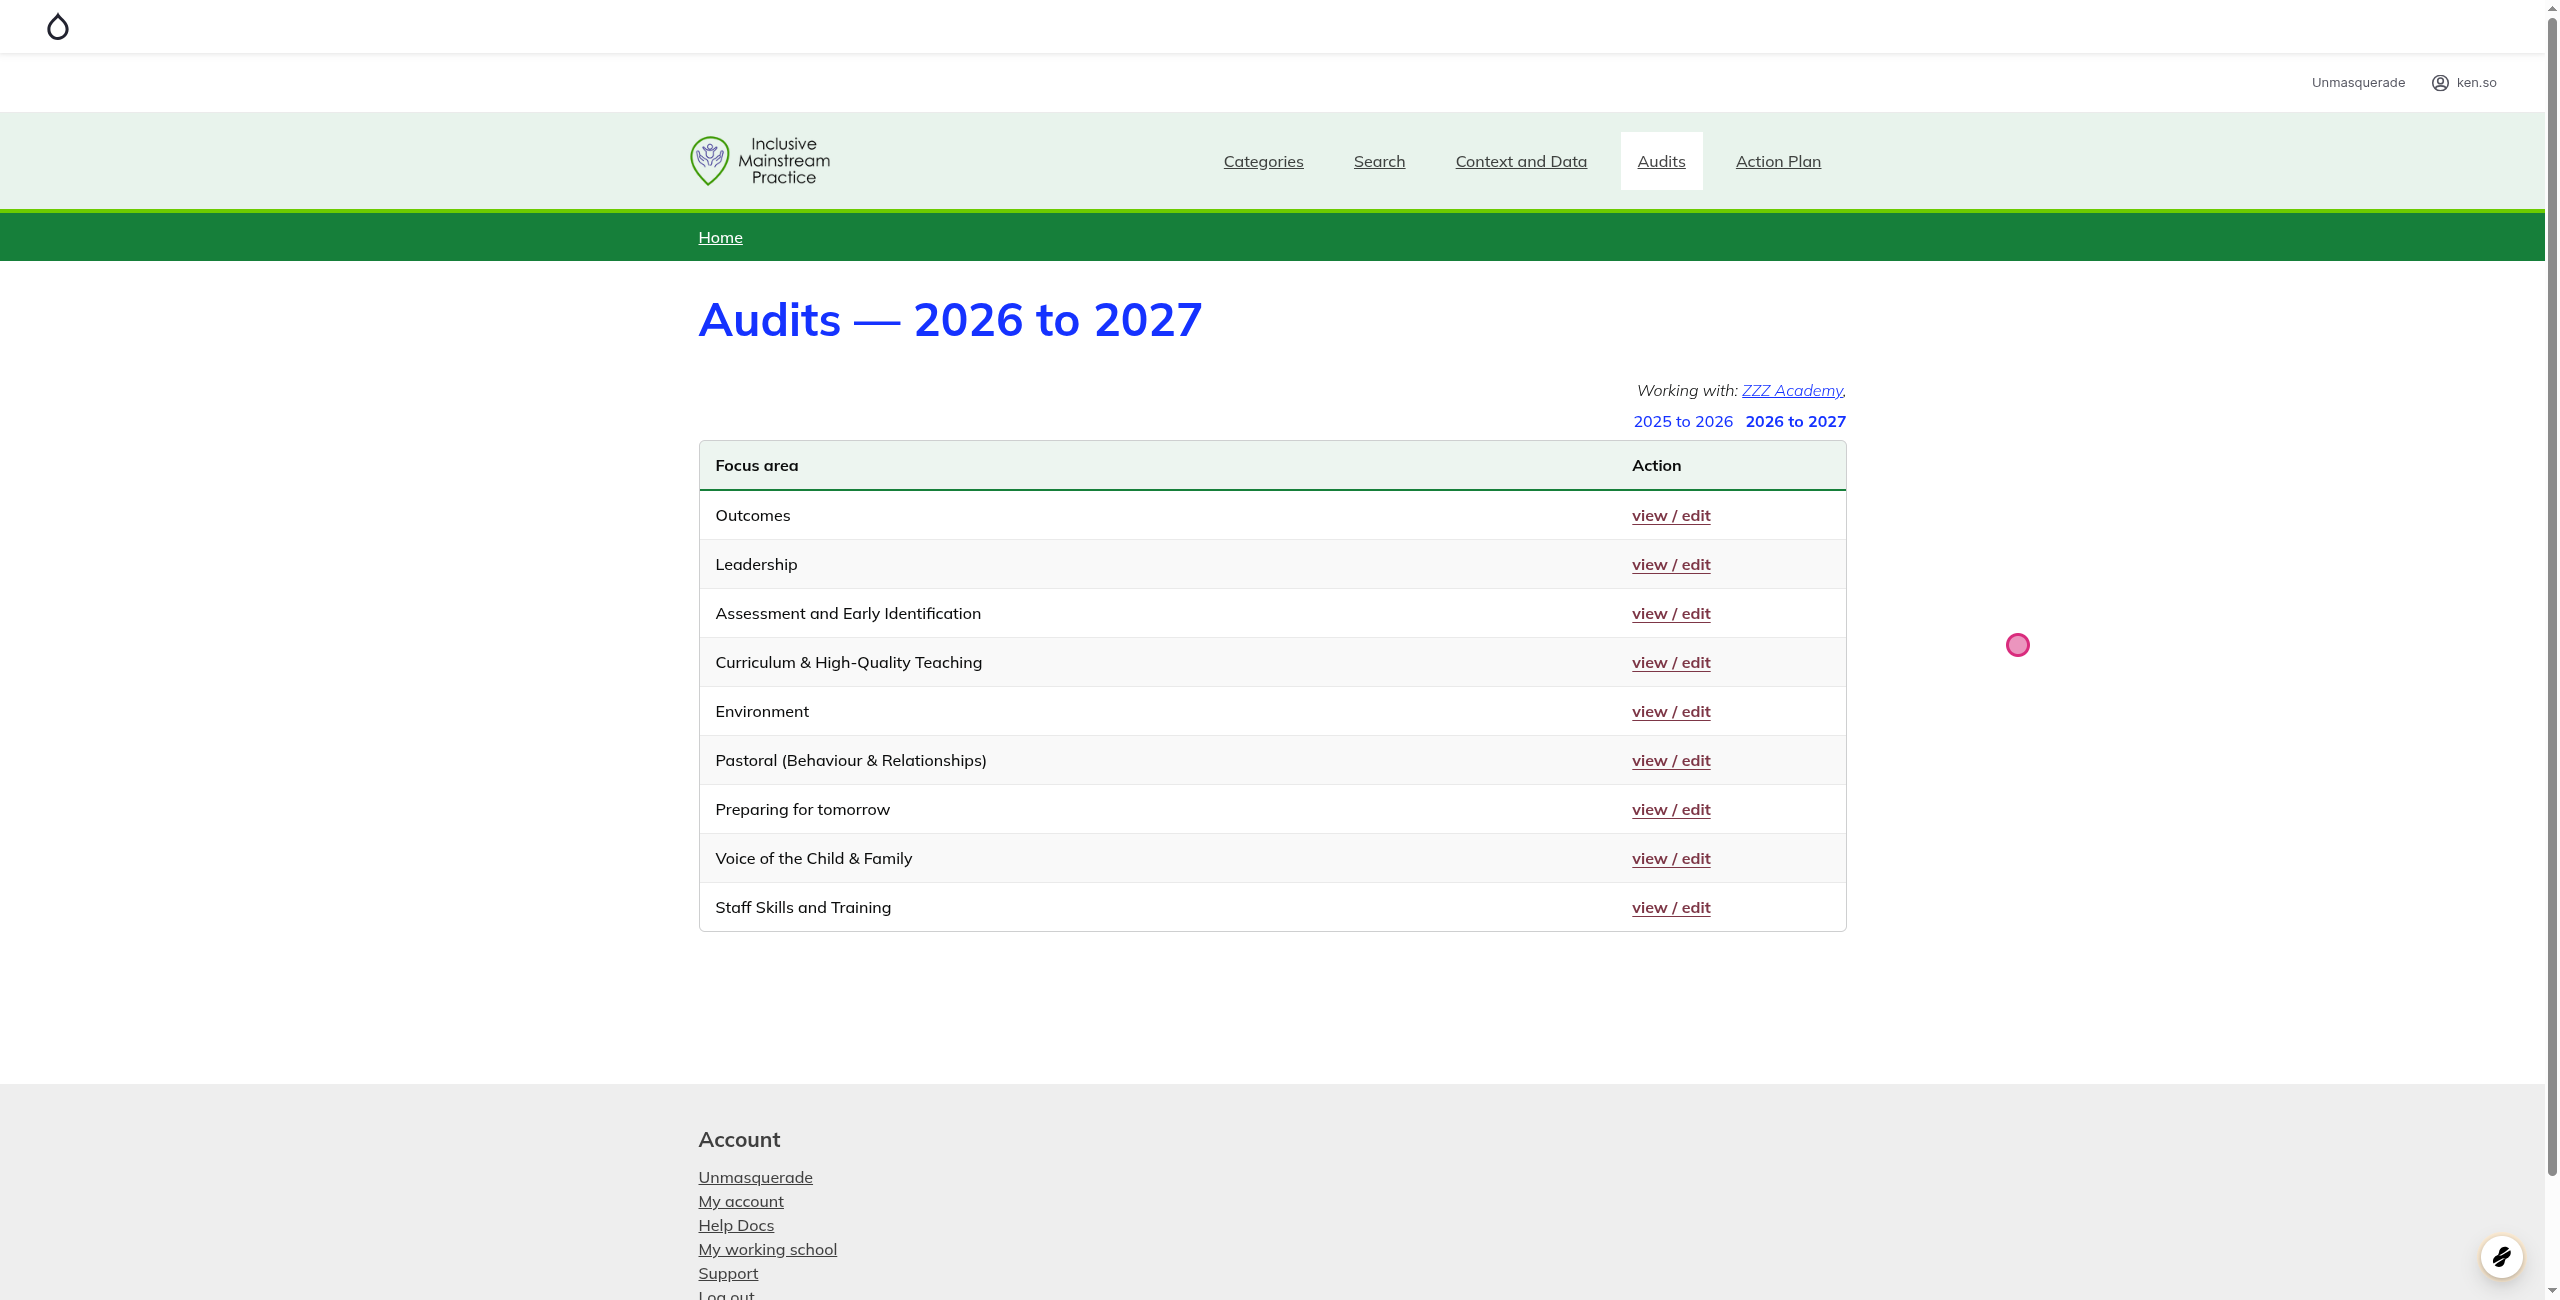2560x1300 pixels.
Task: Switch to the 2025 to 2026 year
Action: 1683,422
